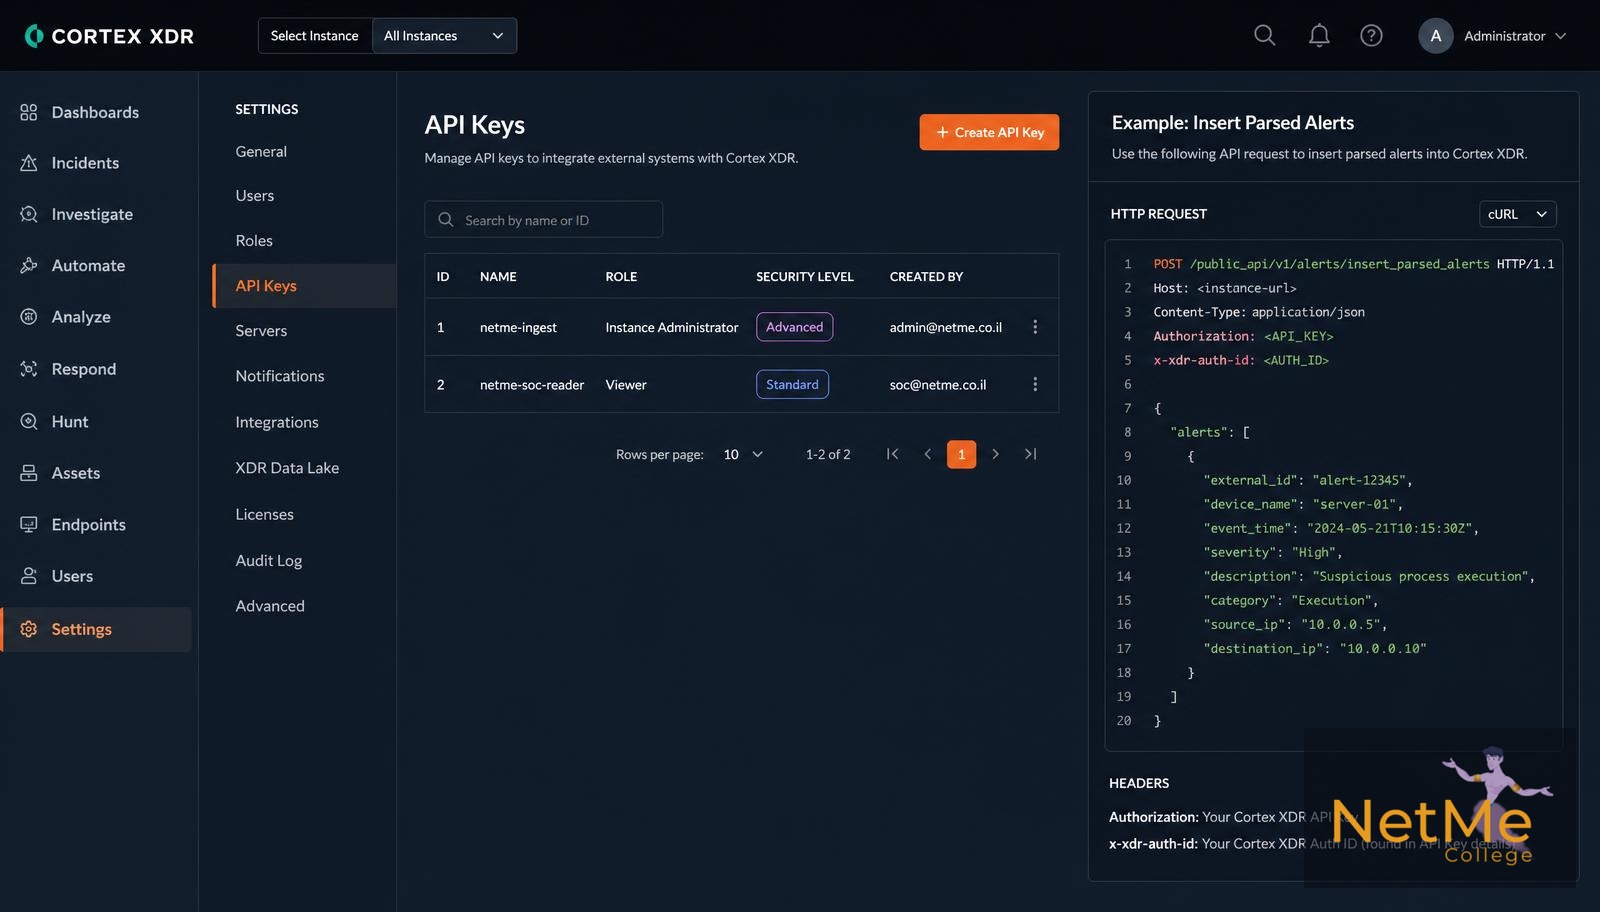Click the Automate sidebar icon
Image resolution: width=1600 pixels, height=912 pixels.
29,265
